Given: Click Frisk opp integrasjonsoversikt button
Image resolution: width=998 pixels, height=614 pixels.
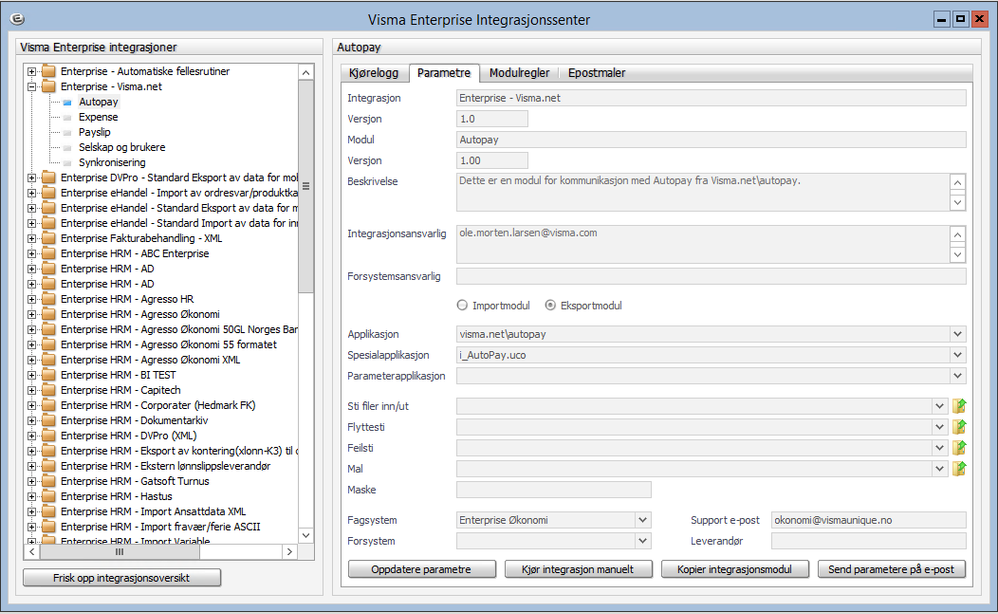Looking at the screenshot, I should pos(122,578).
